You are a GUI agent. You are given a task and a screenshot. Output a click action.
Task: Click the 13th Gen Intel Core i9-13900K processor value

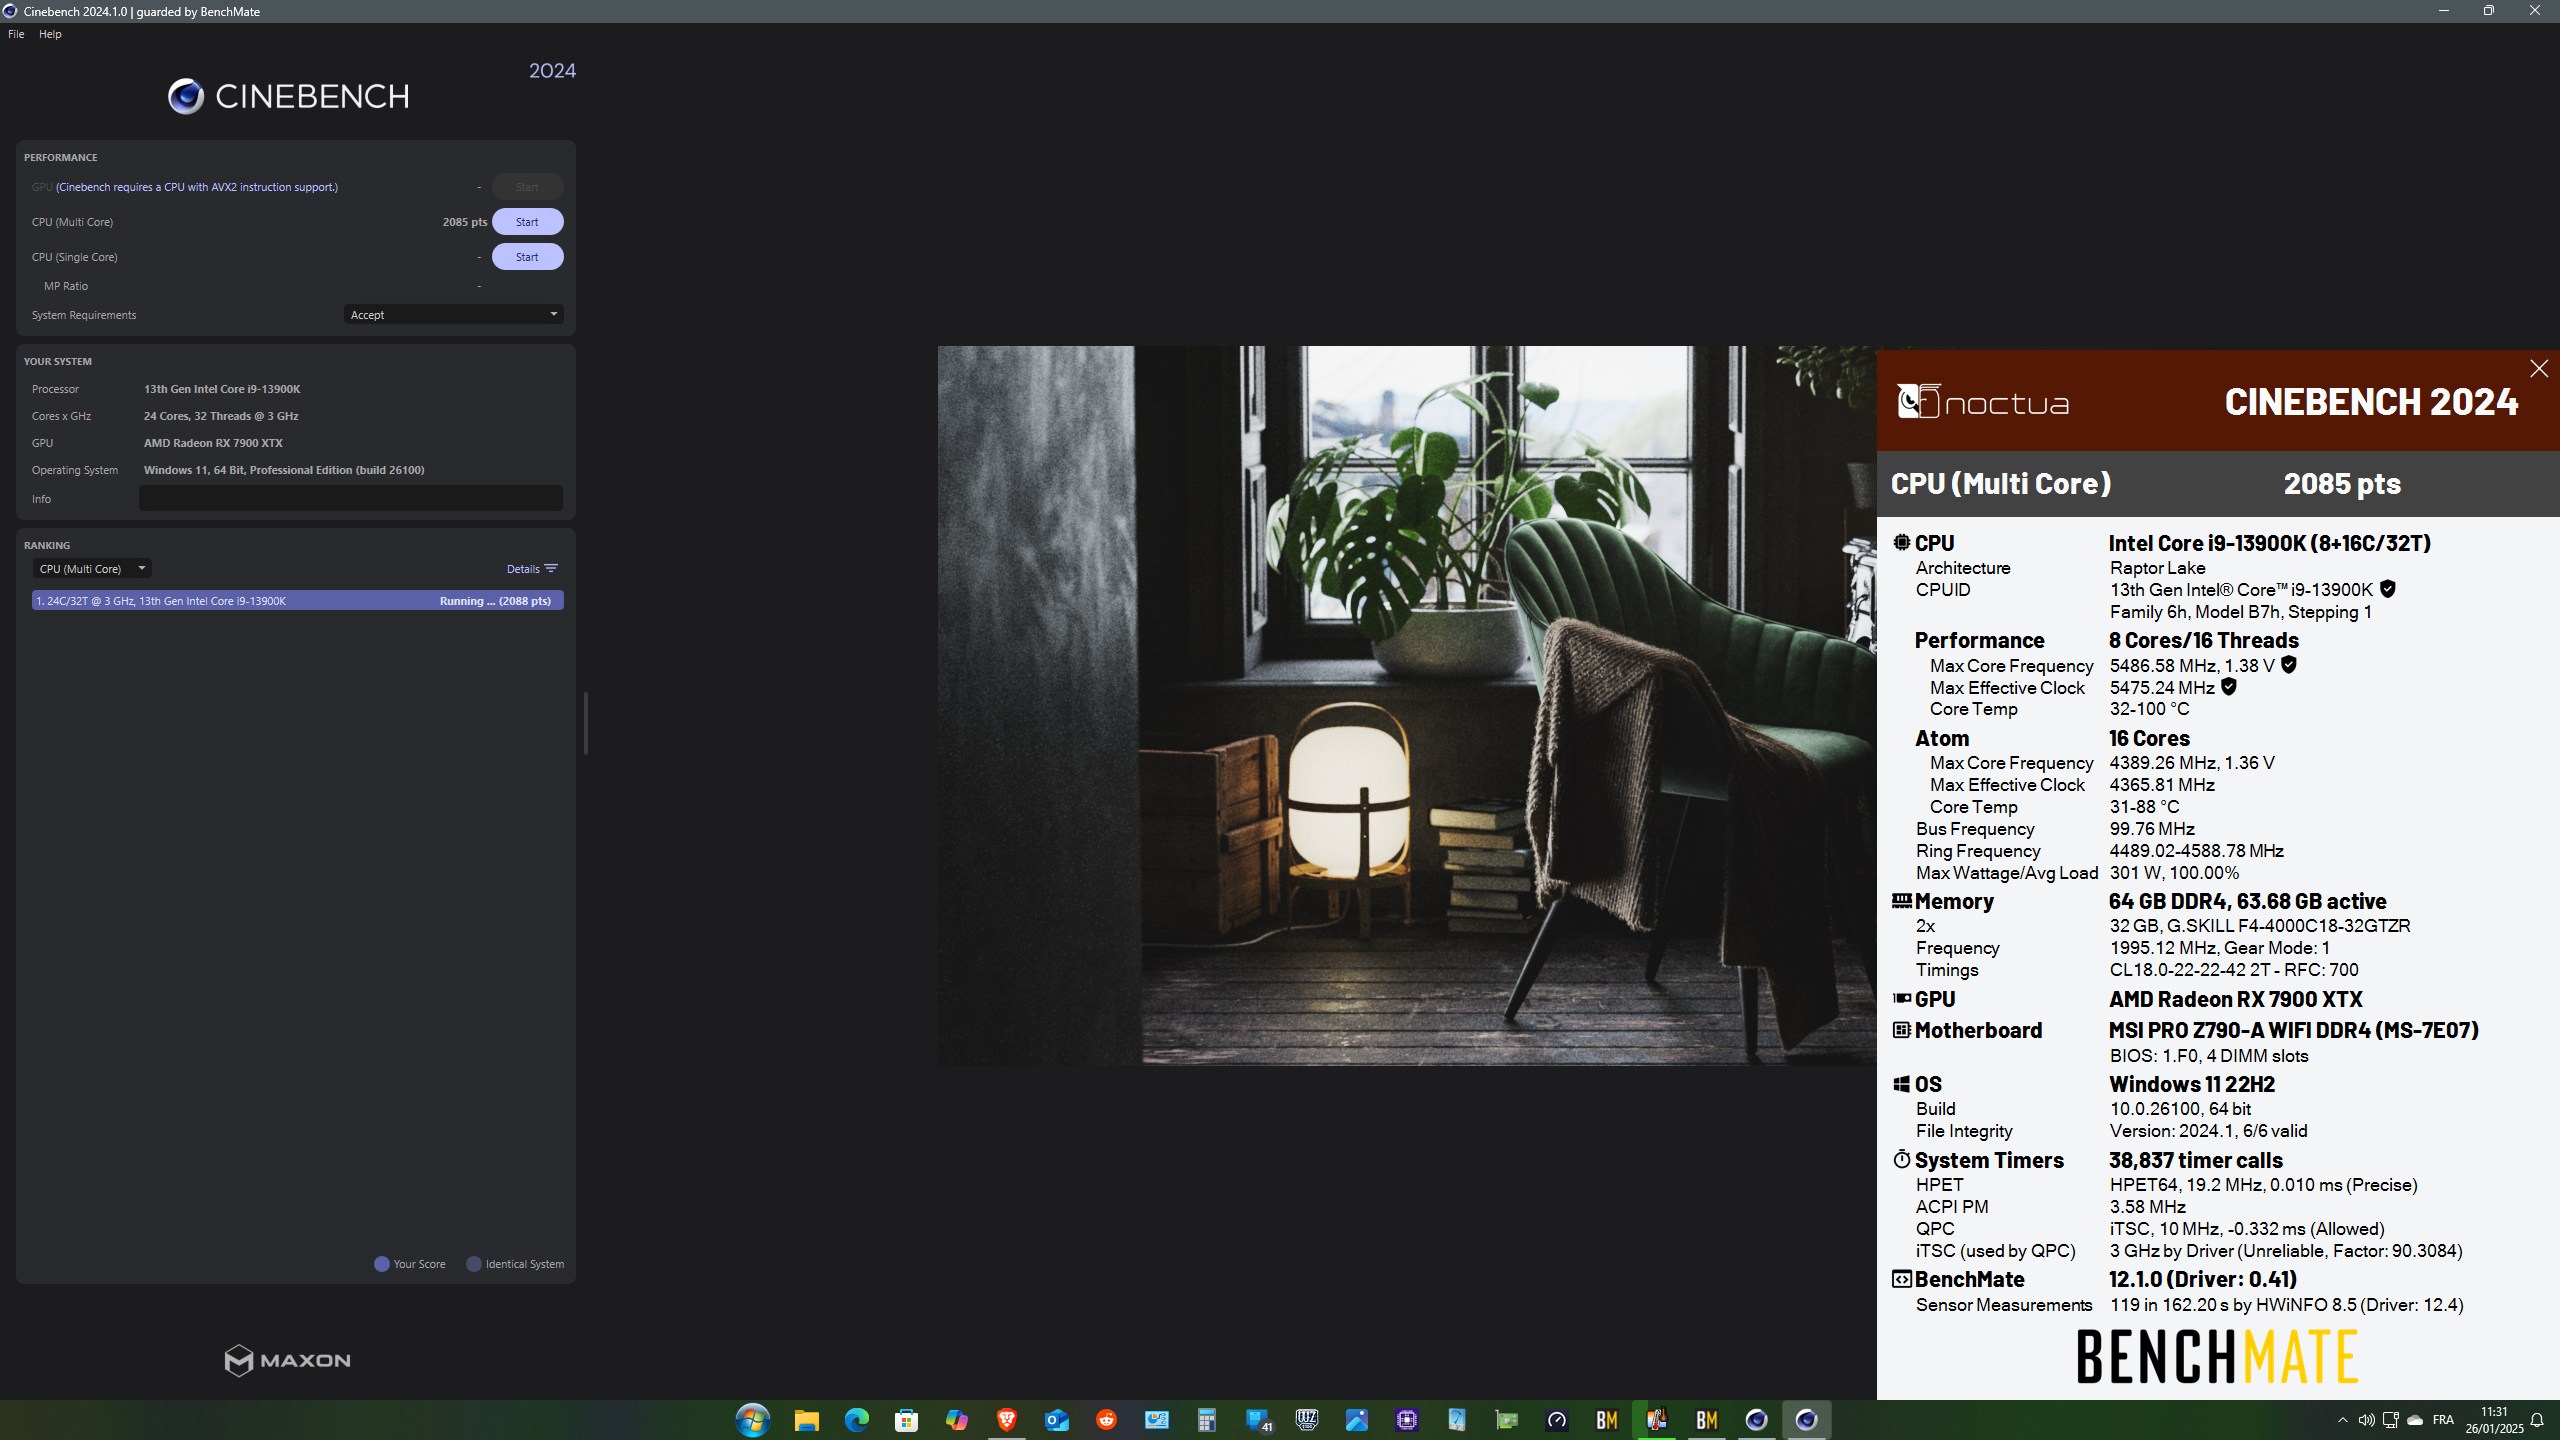(222, 389)
